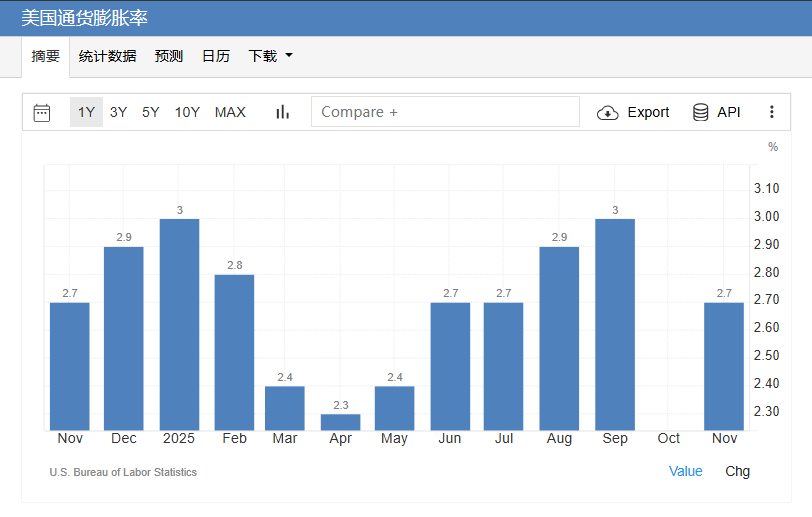Open the three-dot more options menu
Viewport: 812px width, 517px height.
(771, 112)
